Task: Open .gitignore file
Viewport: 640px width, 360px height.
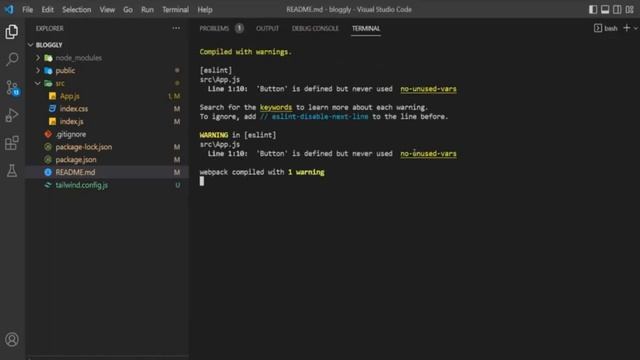Action: (108, 134)
